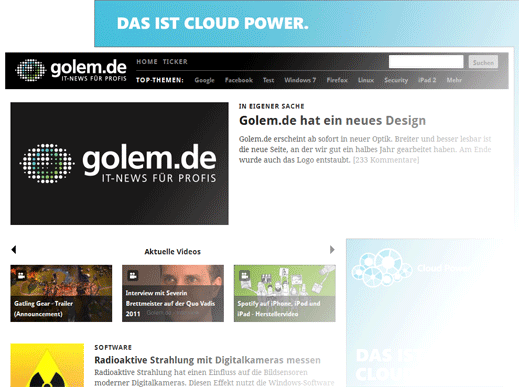This screenshot has width=519, height=387.
Task: Open headline Golem.de hat ein neues Design
Action: click(332, 120)
